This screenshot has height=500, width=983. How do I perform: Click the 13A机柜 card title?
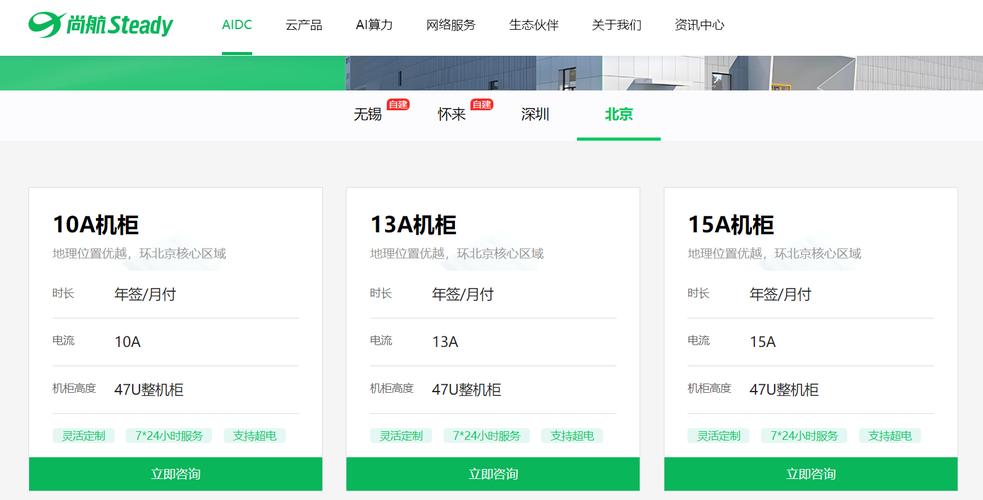413,224
